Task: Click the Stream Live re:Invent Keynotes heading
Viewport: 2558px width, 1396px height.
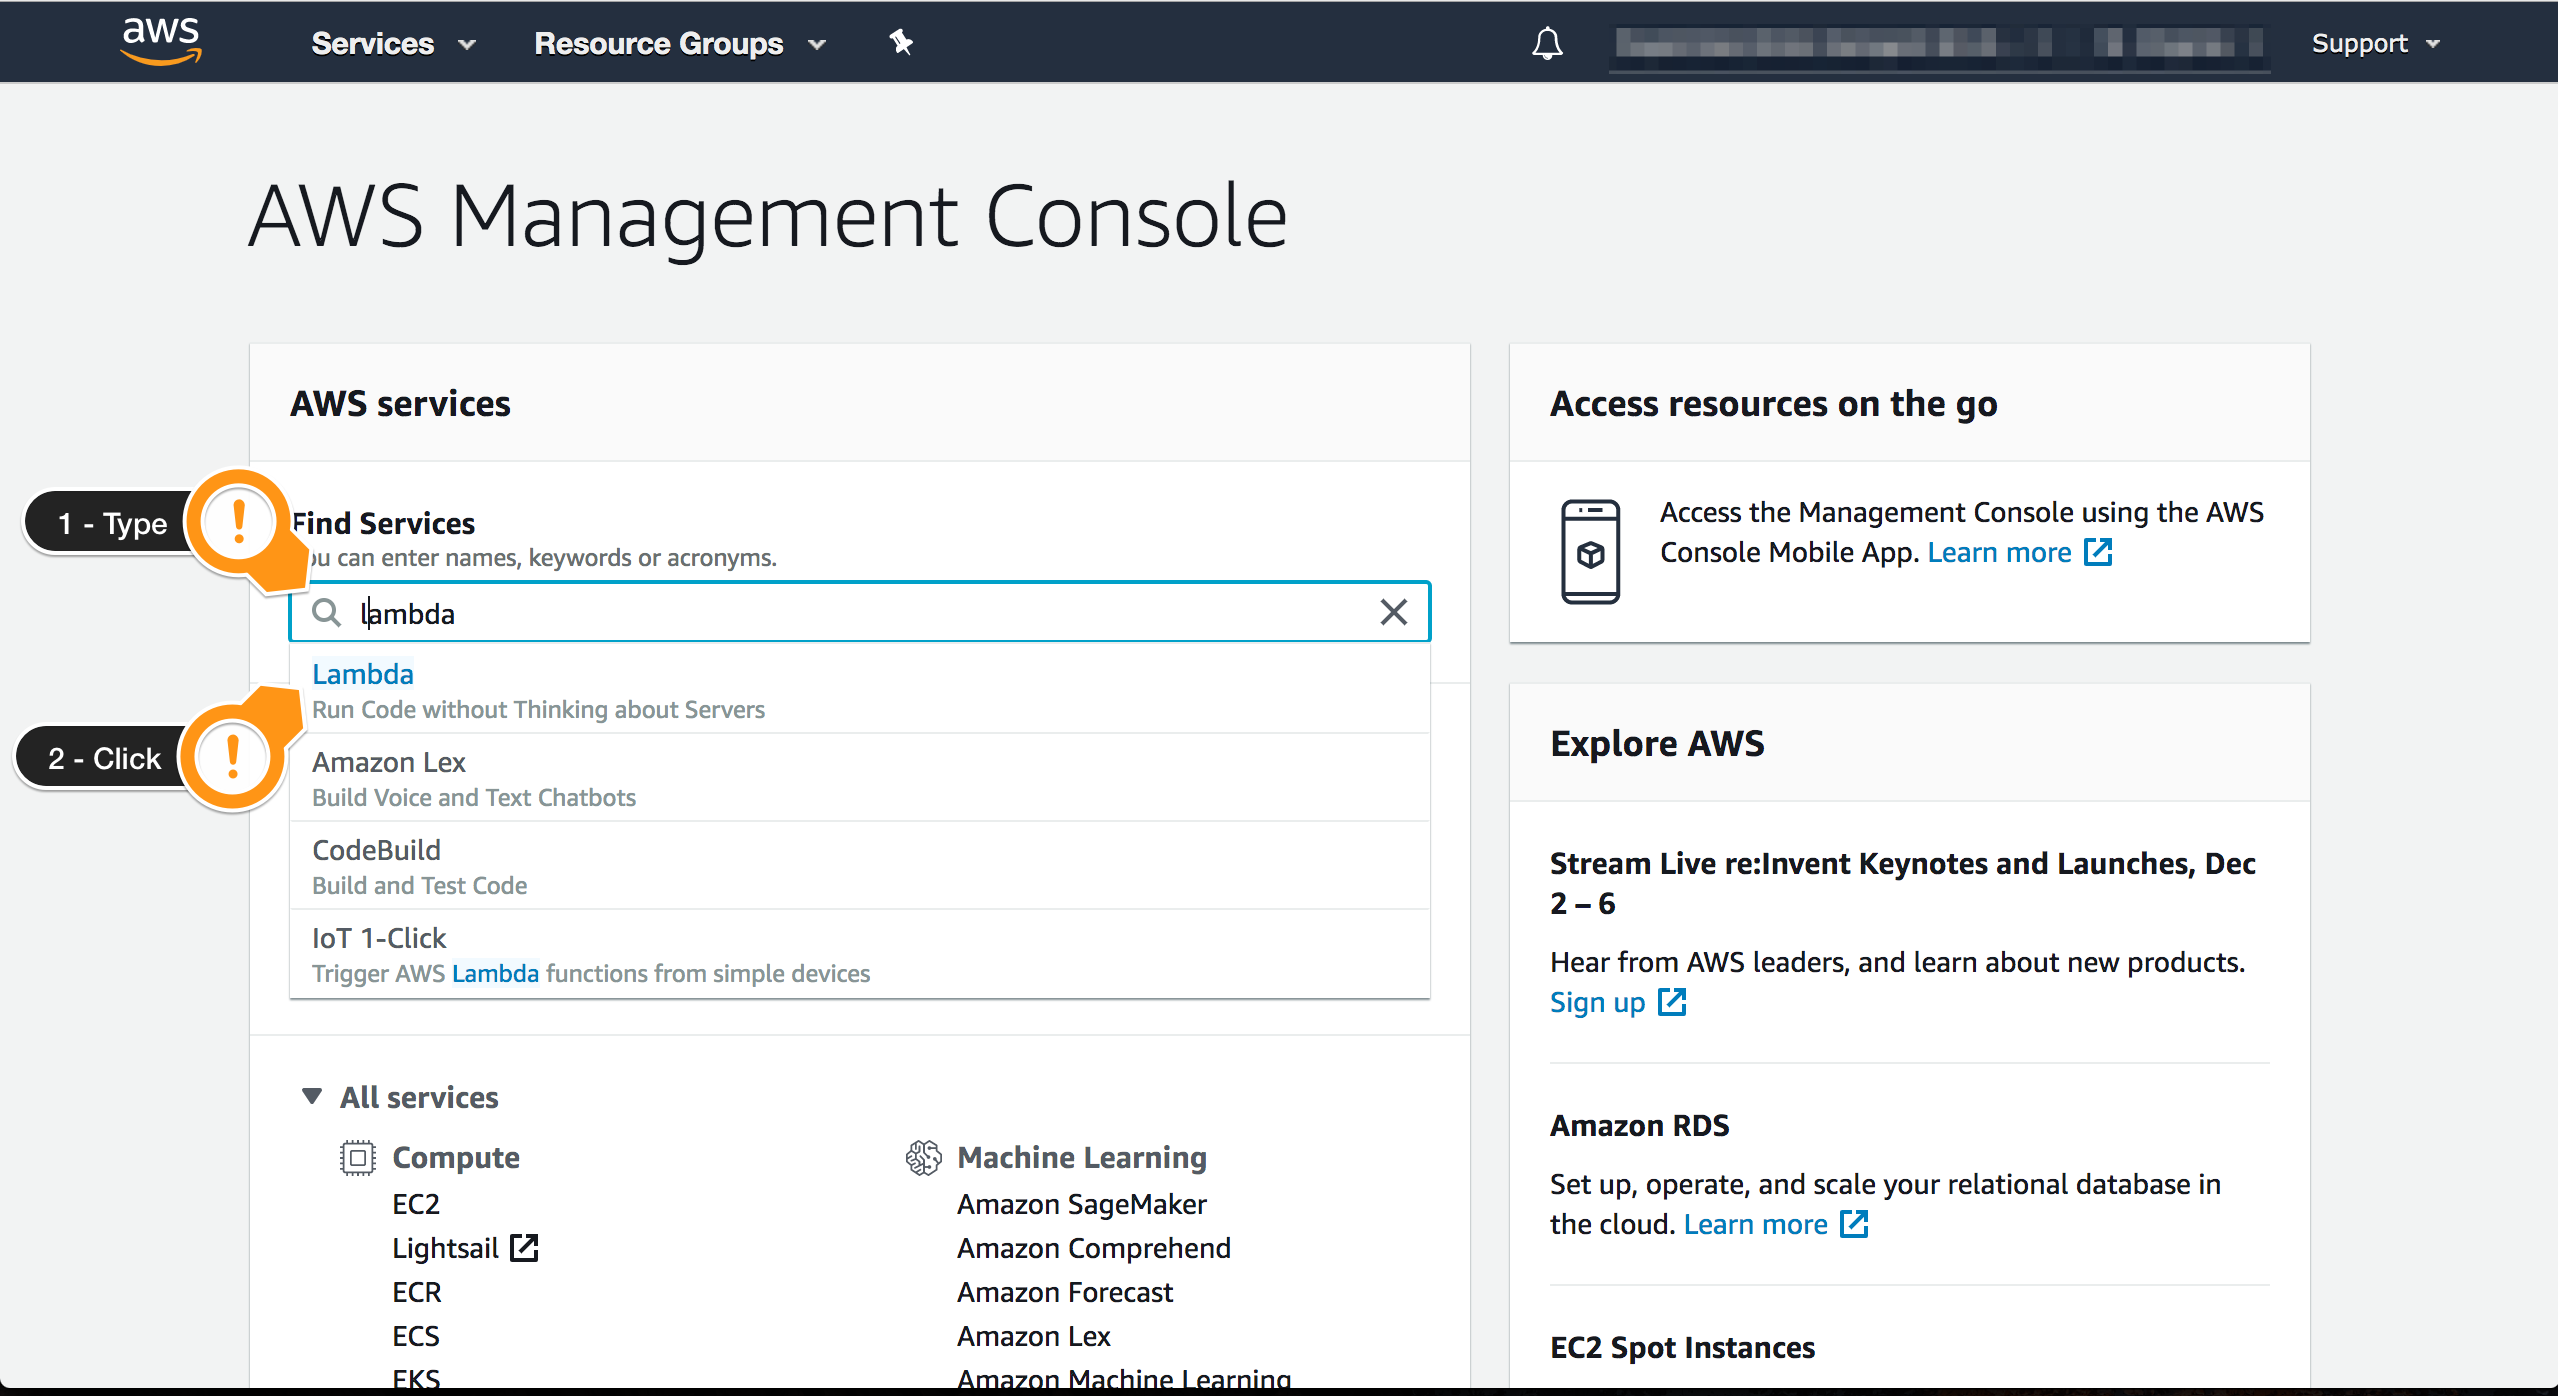Action: tap(1902, 883)
